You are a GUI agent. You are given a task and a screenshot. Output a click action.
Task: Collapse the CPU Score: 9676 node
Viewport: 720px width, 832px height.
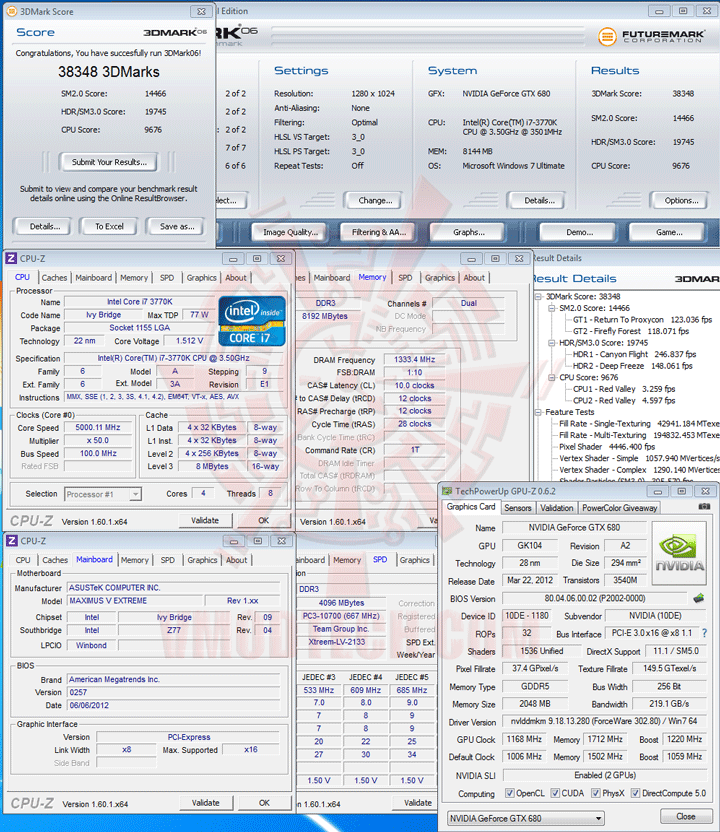point(552,377)
